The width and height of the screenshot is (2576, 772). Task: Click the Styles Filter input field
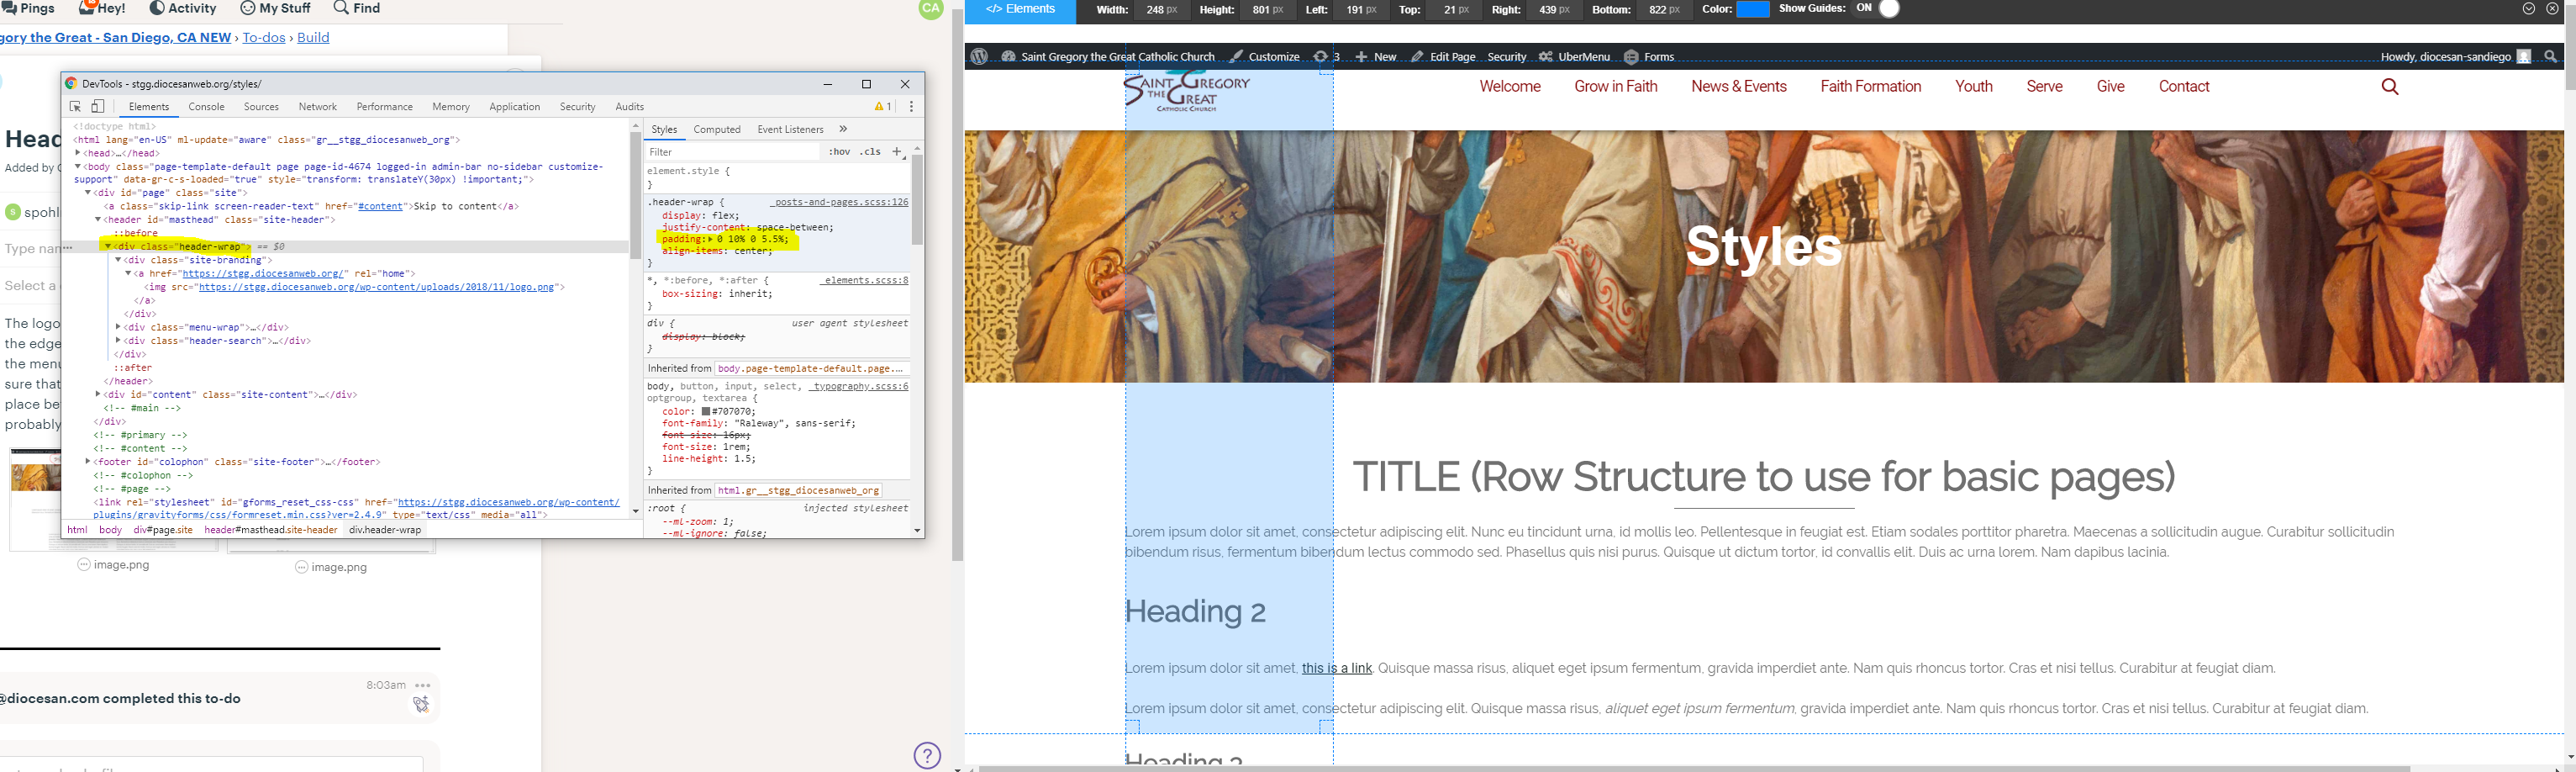tap(732, 152)
